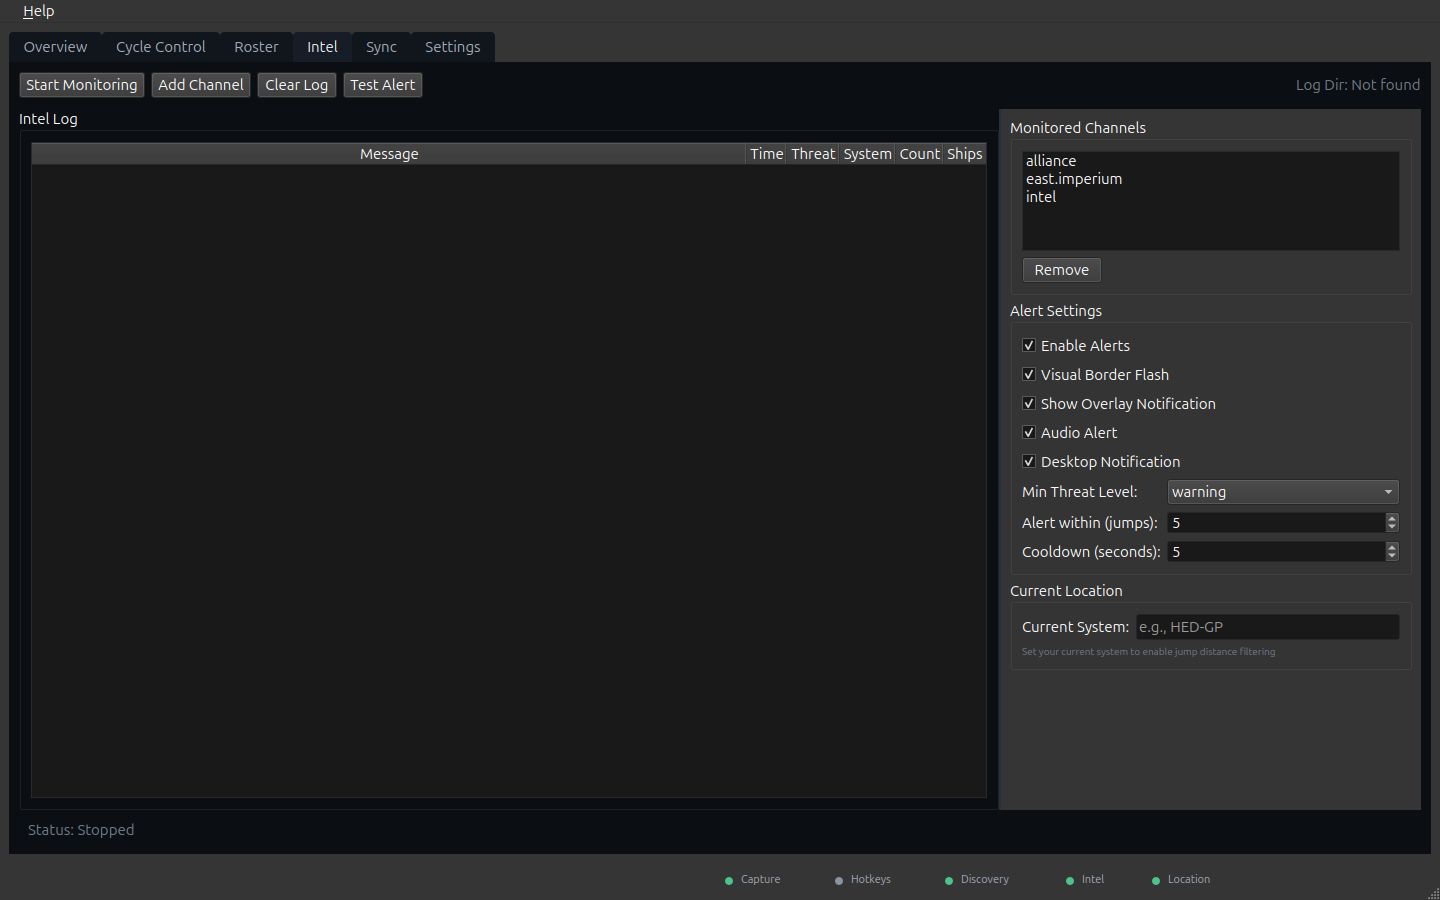Click the Ships column header
Image resolution: width=1440 pixels, height=900 pixels.
pos(965,154)
